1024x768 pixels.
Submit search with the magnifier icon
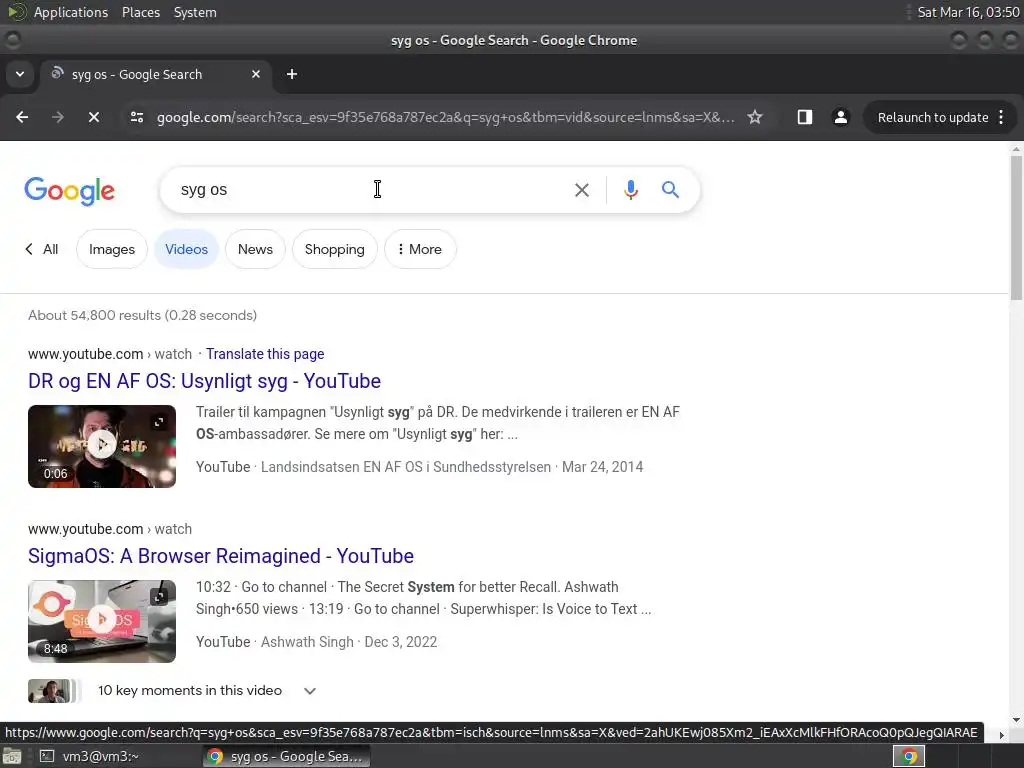[x=670, y=190]
